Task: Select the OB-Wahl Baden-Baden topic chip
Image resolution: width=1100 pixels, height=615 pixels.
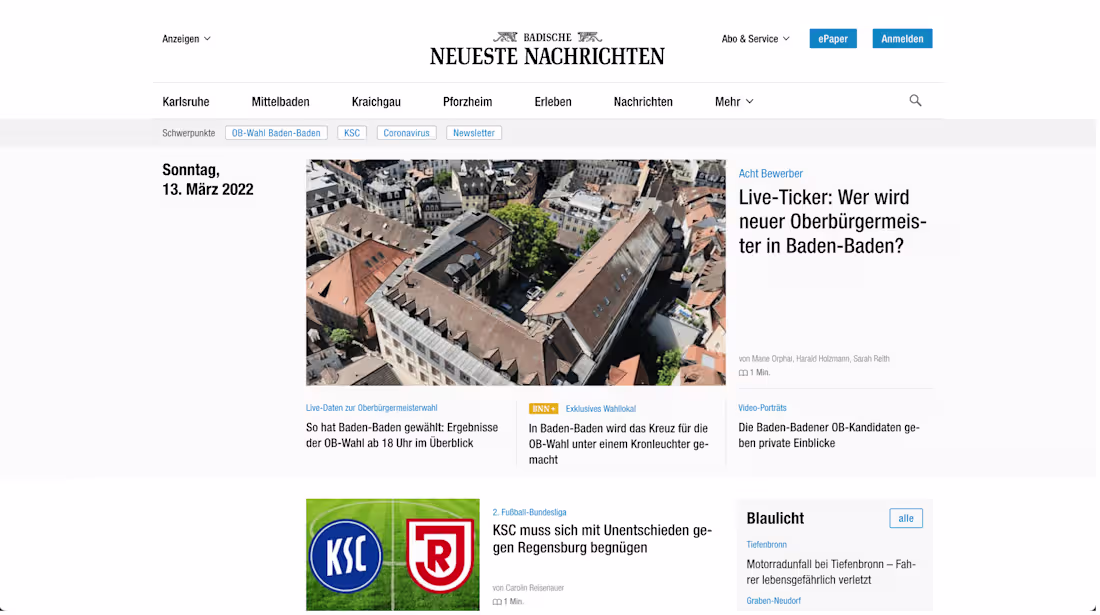Action: [276, 132]
